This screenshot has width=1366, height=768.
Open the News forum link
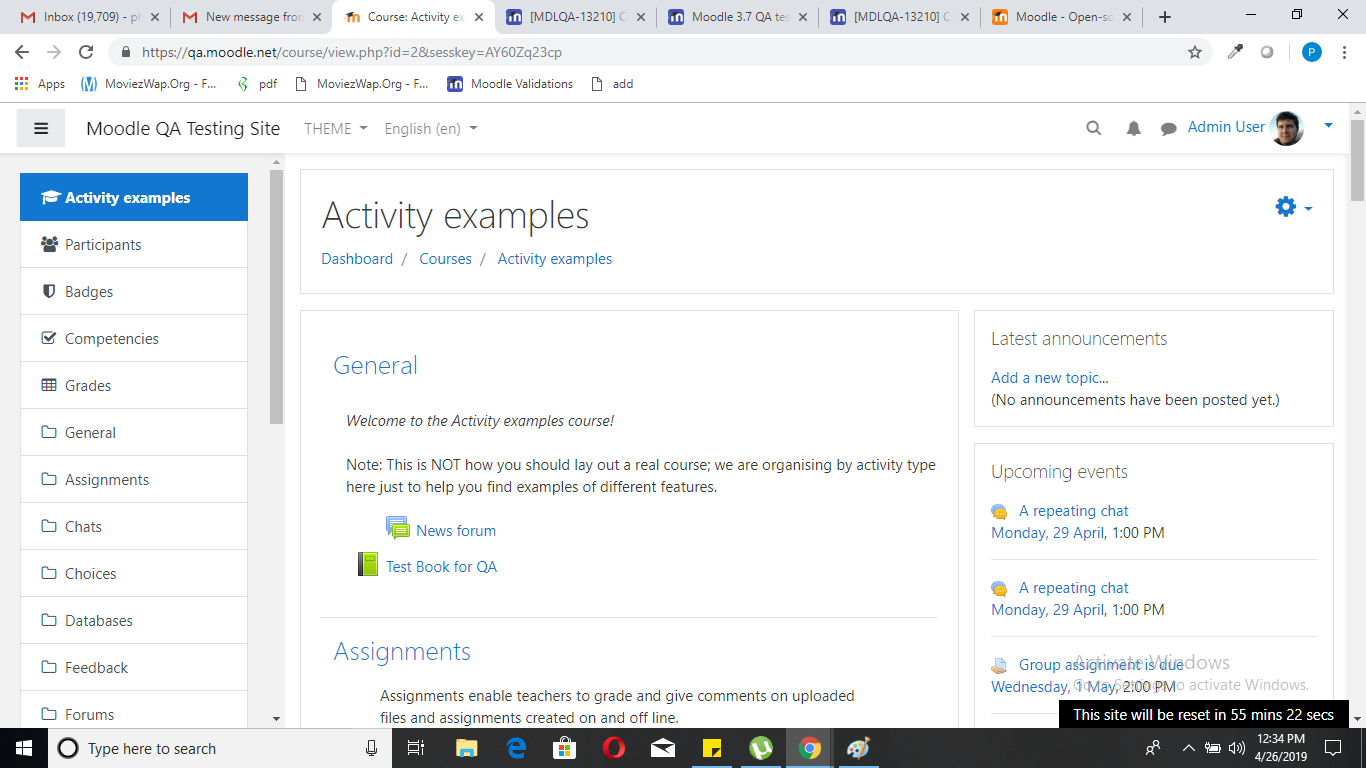(x=456, y=530)
